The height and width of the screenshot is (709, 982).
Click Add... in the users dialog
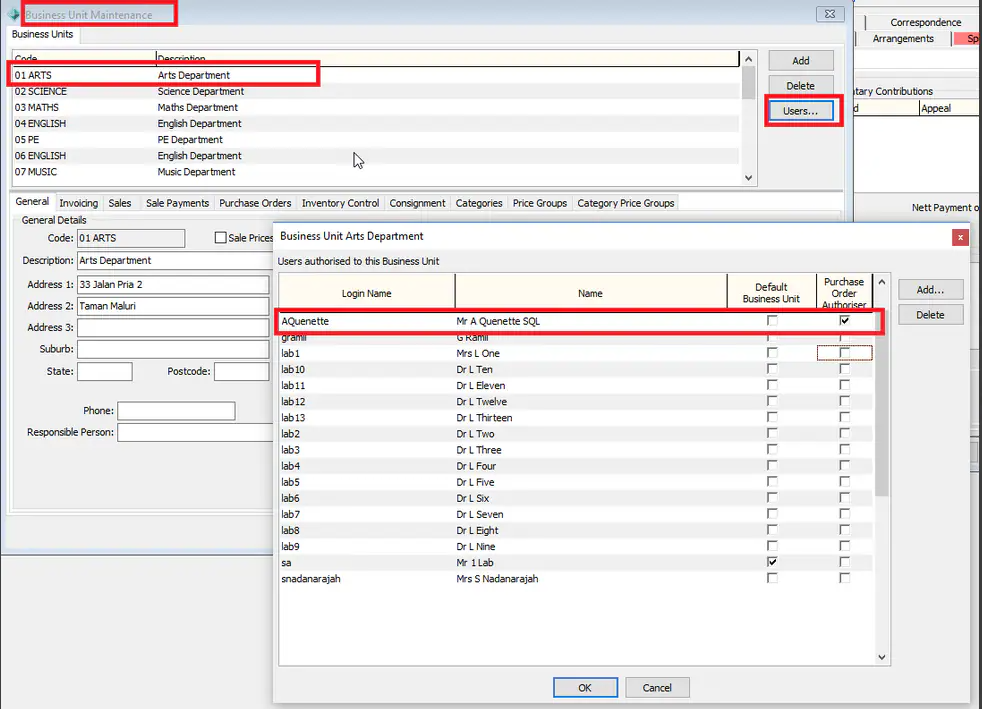click(x=930, y=290)
